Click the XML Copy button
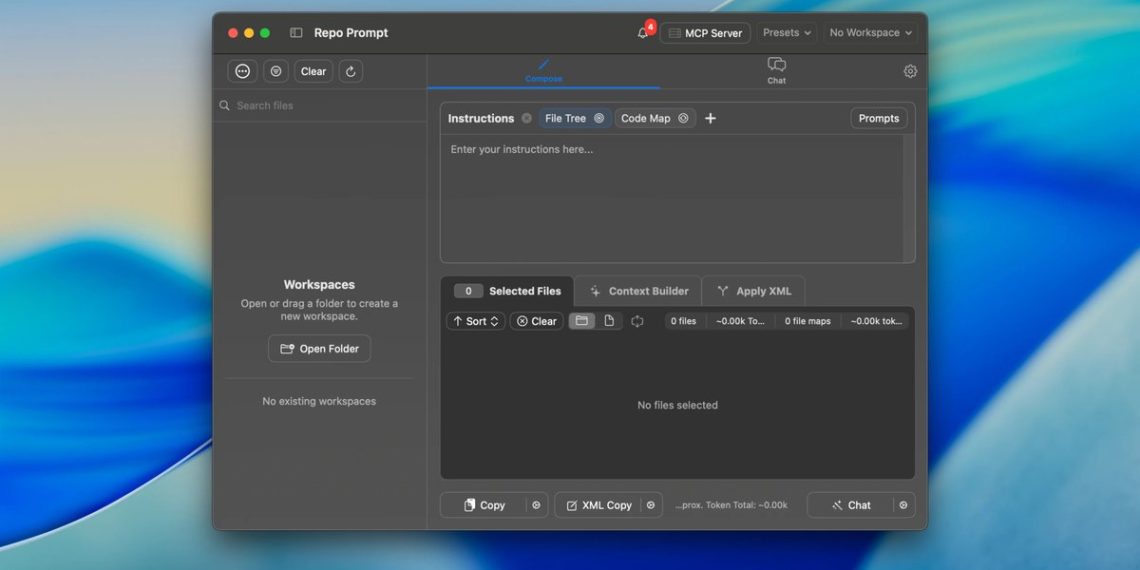 598,505
